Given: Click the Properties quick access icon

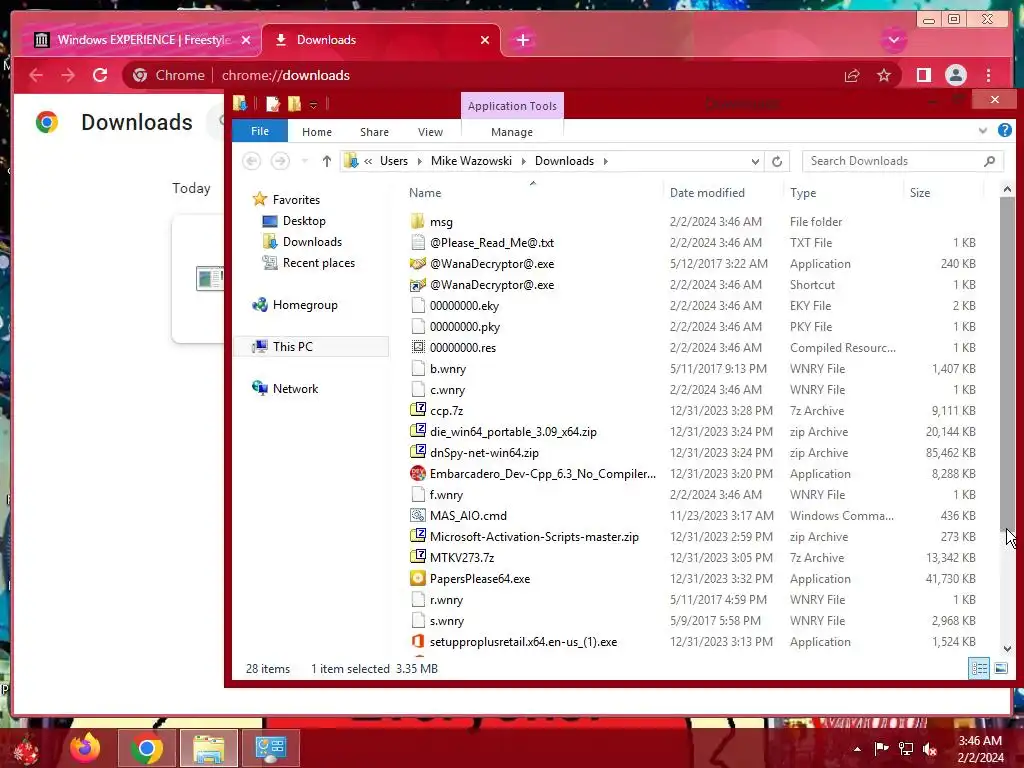Looking at the screenshot, I should pyautogui.click(x=272, y=104).
